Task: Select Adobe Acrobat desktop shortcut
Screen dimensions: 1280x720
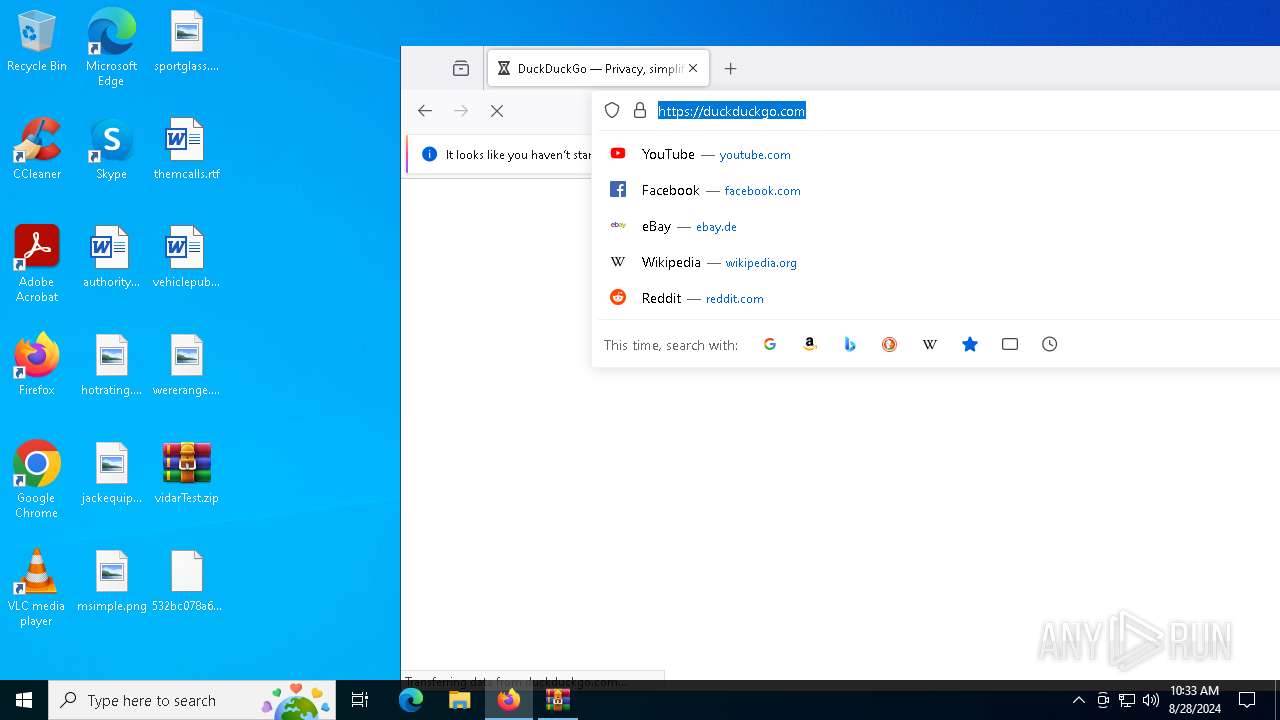Action: 37,264
